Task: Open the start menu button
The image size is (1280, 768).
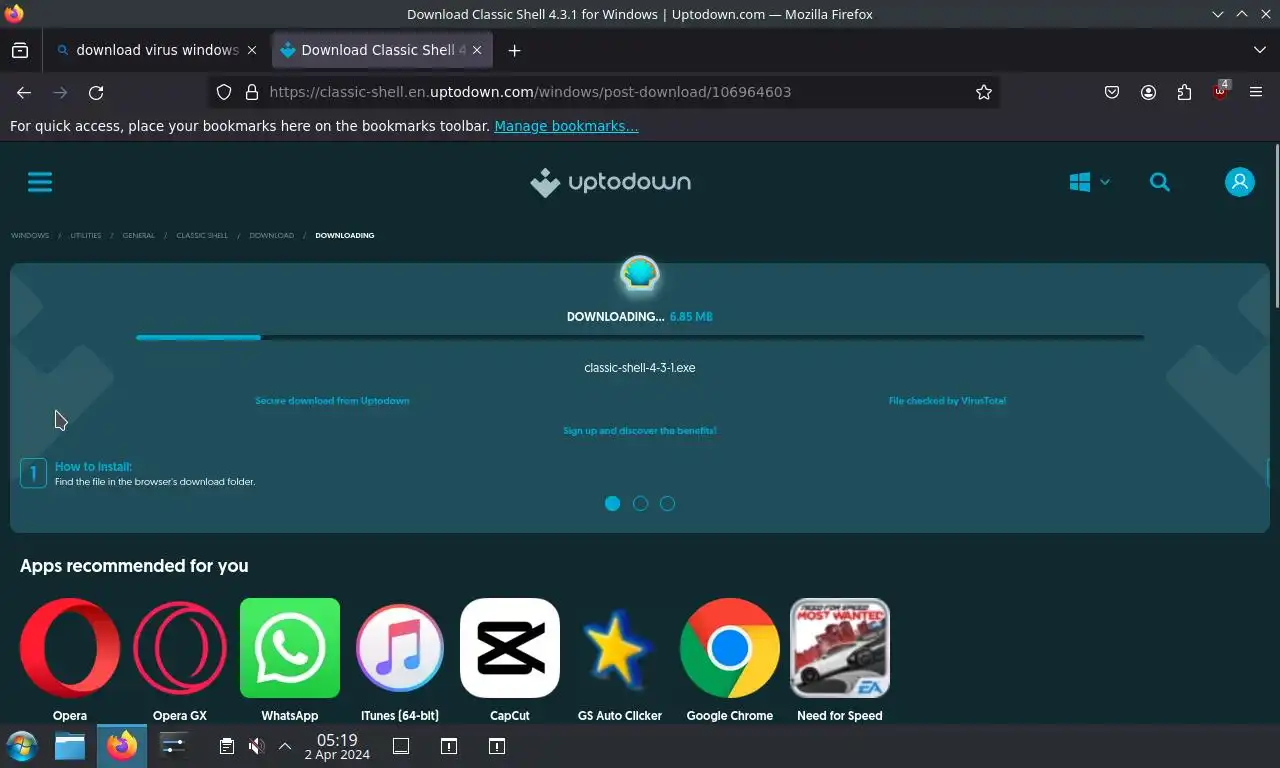Action: point(22,746)
